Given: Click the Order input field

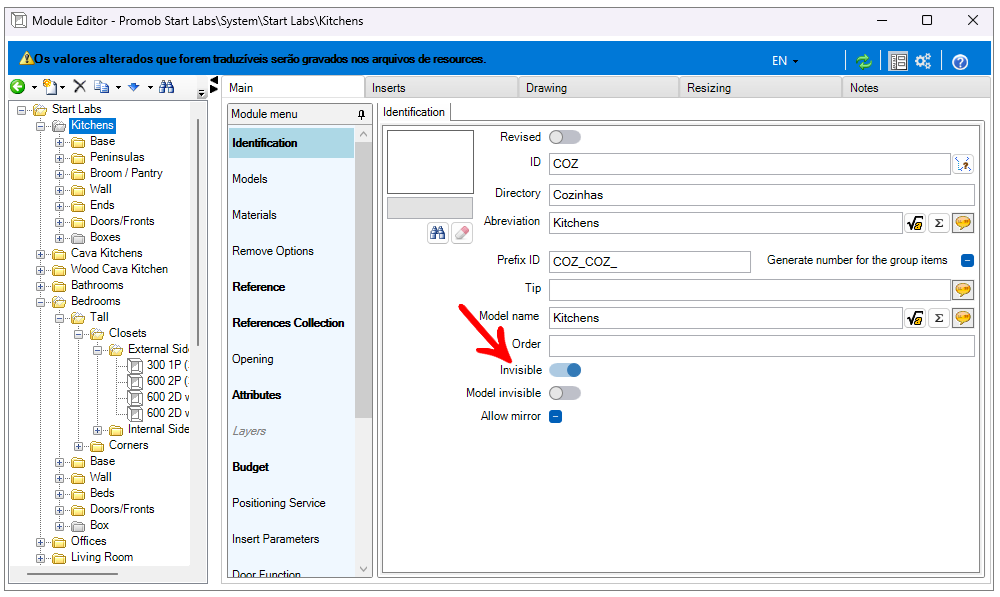Looking at the screenshot, I should pyautogui.click(x=761, y=346).
